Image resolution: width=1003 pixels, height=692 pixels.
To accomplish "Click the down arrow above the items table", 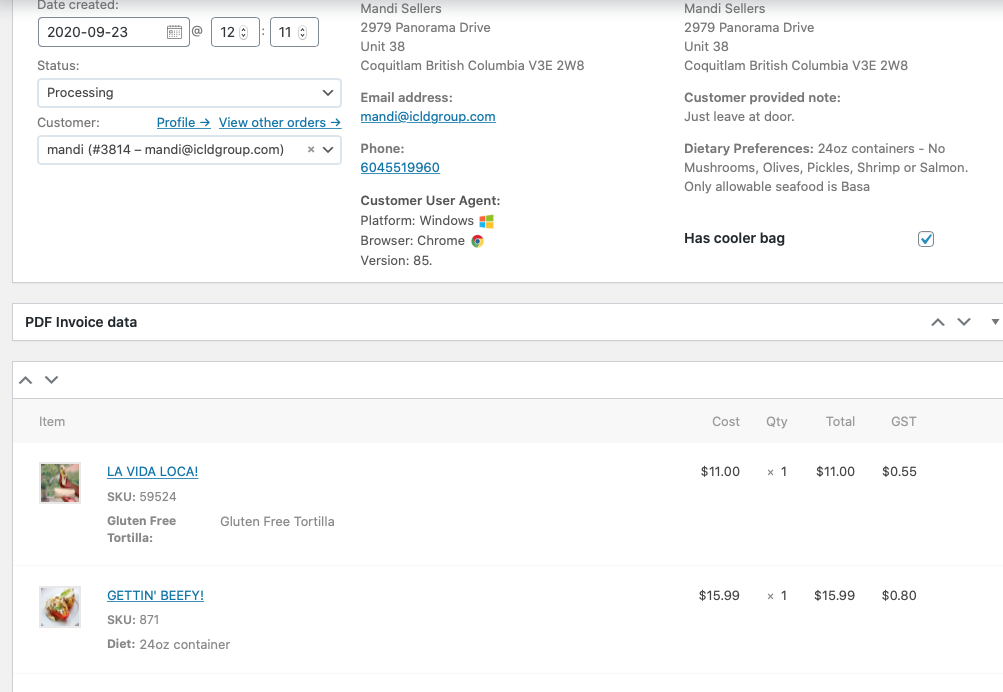I will pos(52,380).
